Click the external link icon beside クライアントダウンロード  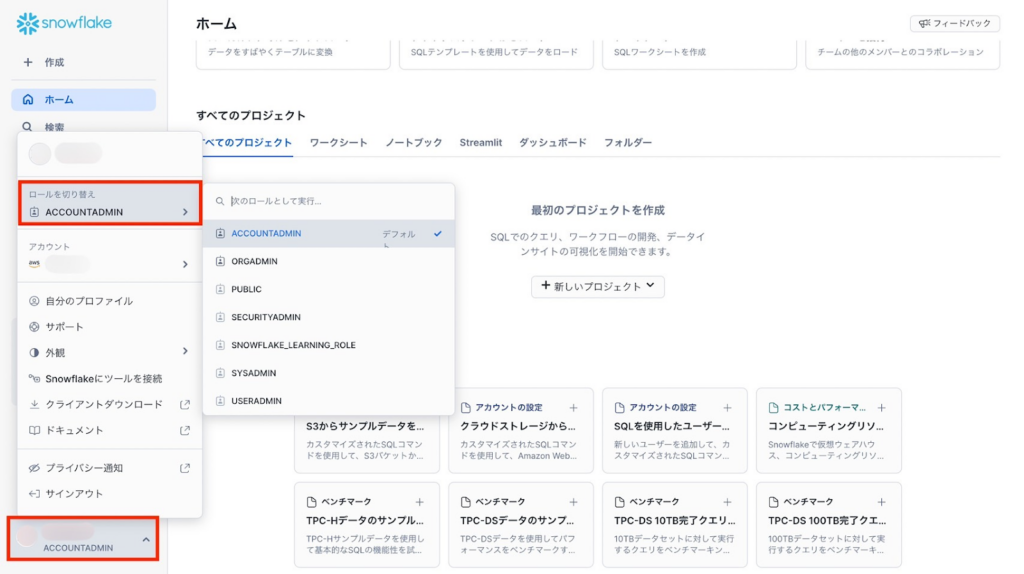(x=184, y=405)
